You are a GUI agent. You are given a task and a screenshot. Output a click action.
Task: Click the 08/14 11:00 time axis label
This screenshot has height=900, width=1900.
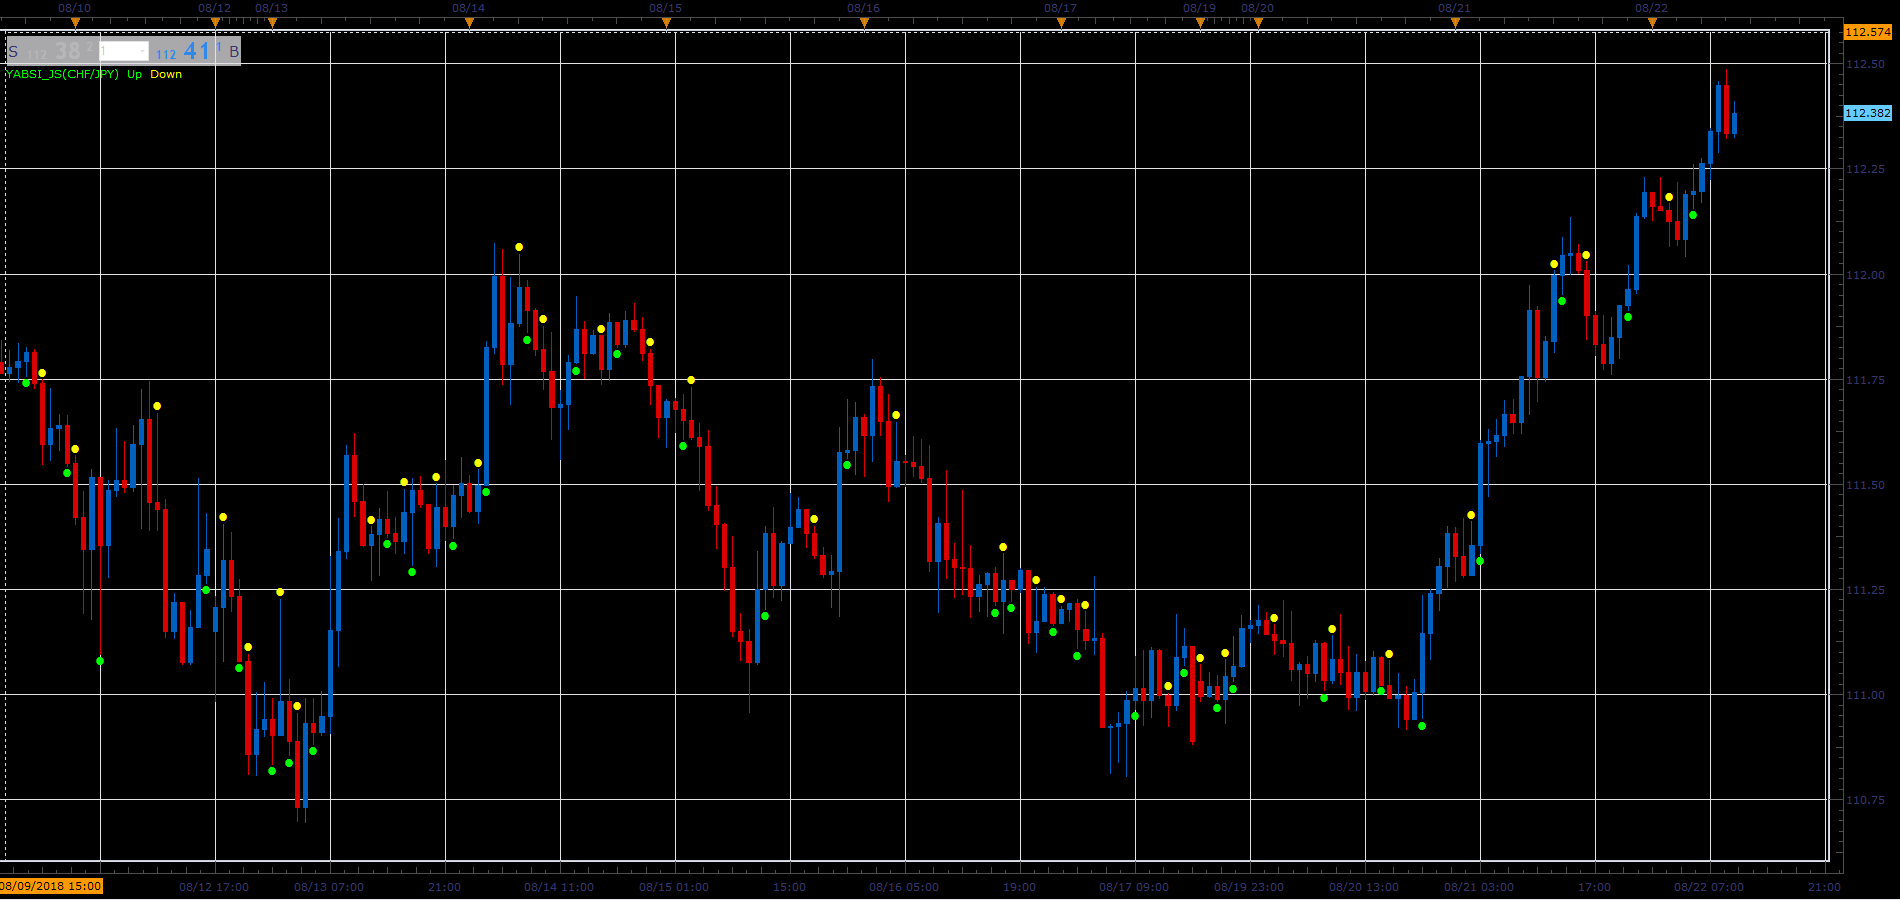[559, 887]
